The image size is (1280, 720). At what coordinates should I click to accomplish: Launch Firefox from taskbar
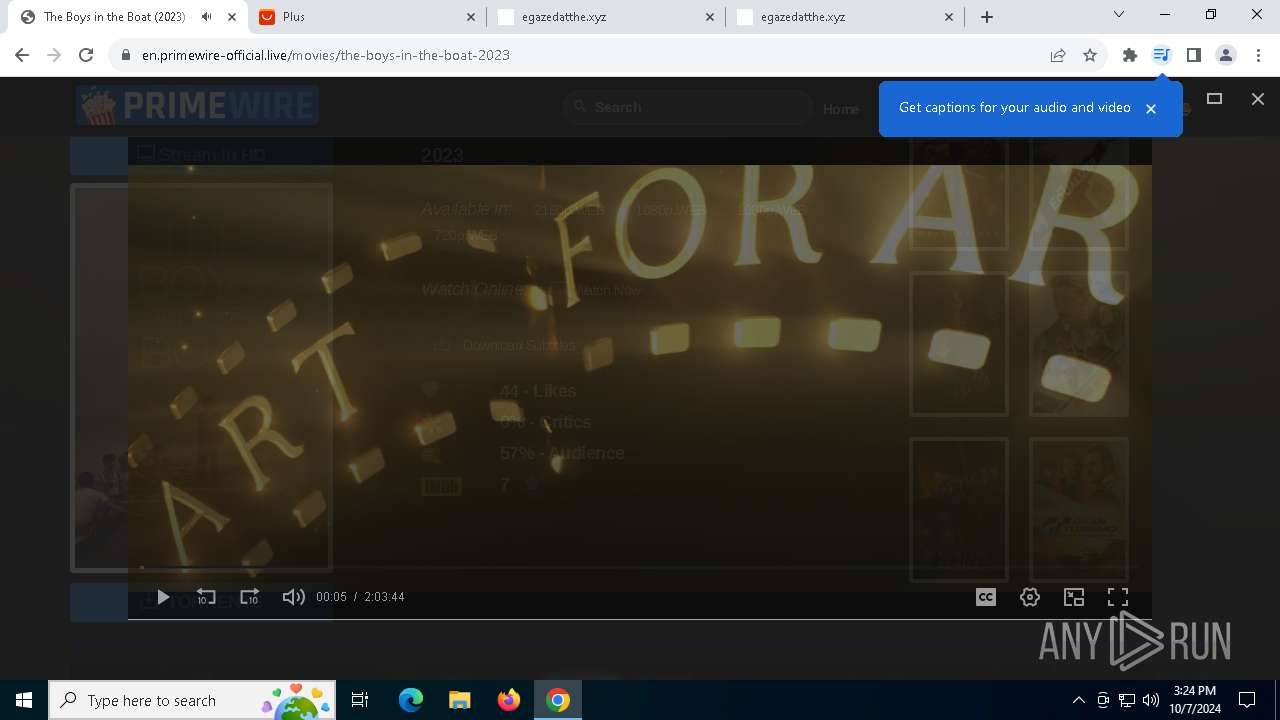pos(509,700)
